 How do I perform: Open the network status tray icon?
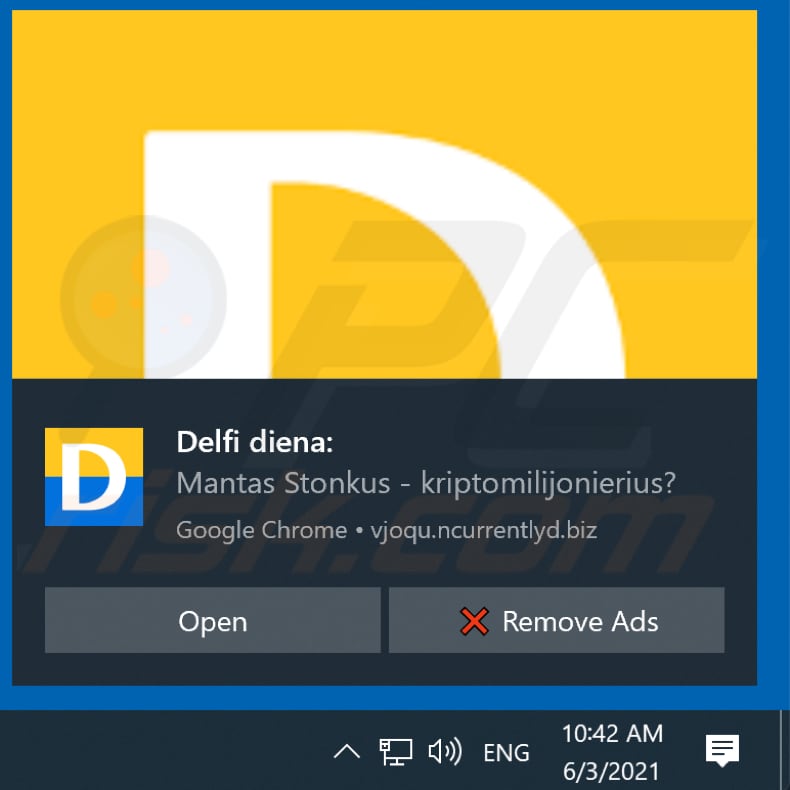click(396, 752)
